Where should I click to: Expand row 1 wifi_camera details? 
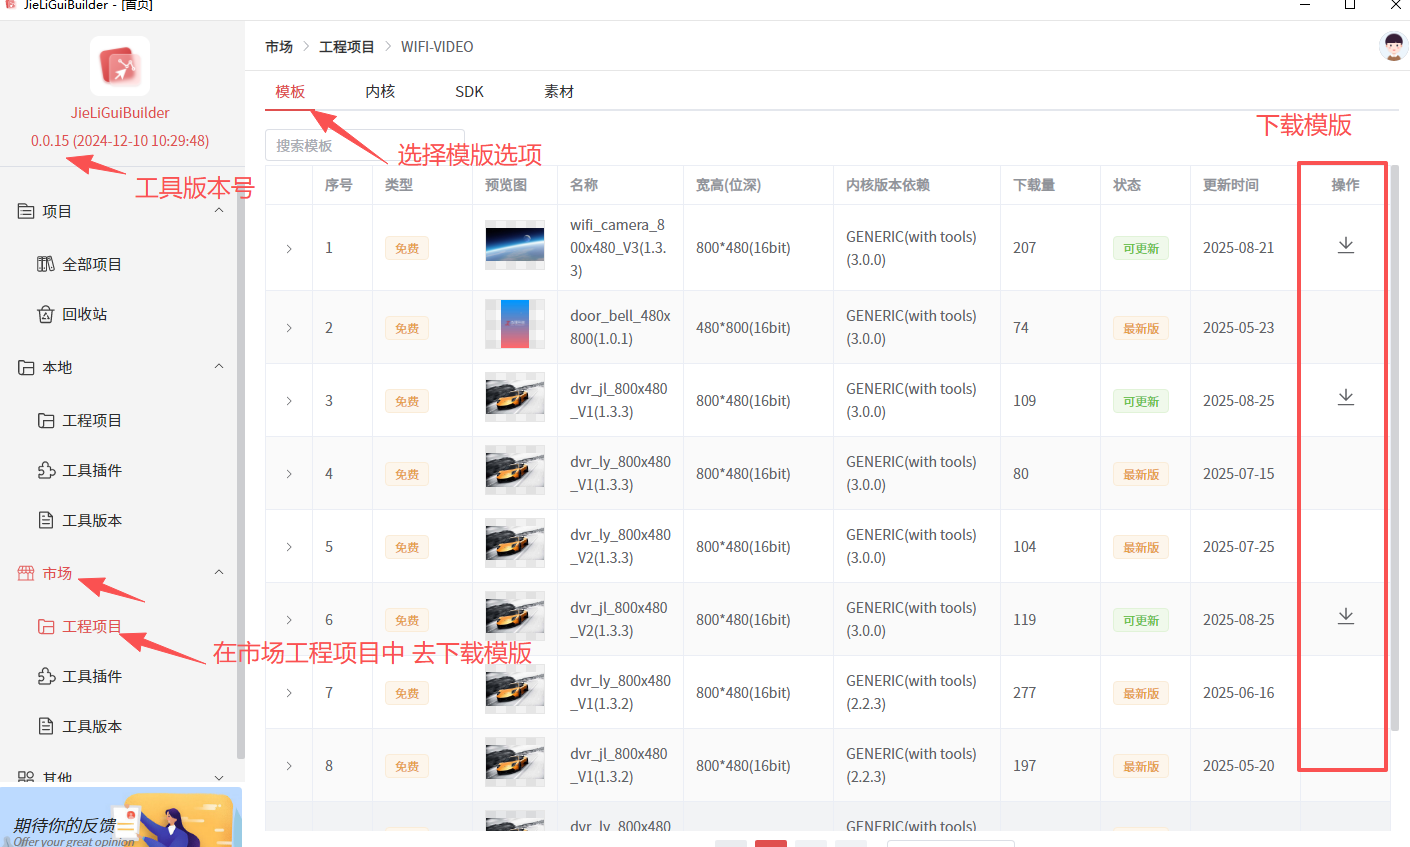coord(289,248)
